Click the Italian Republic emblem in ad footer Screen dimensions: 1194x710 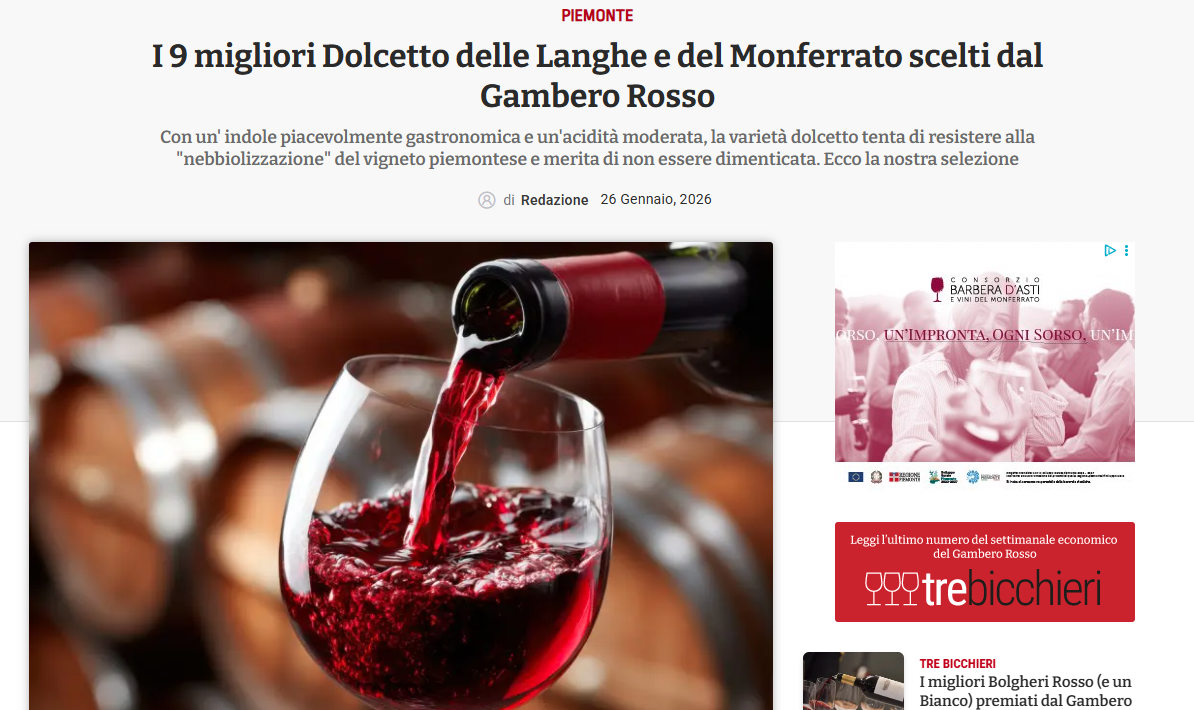tap(876, 477)
